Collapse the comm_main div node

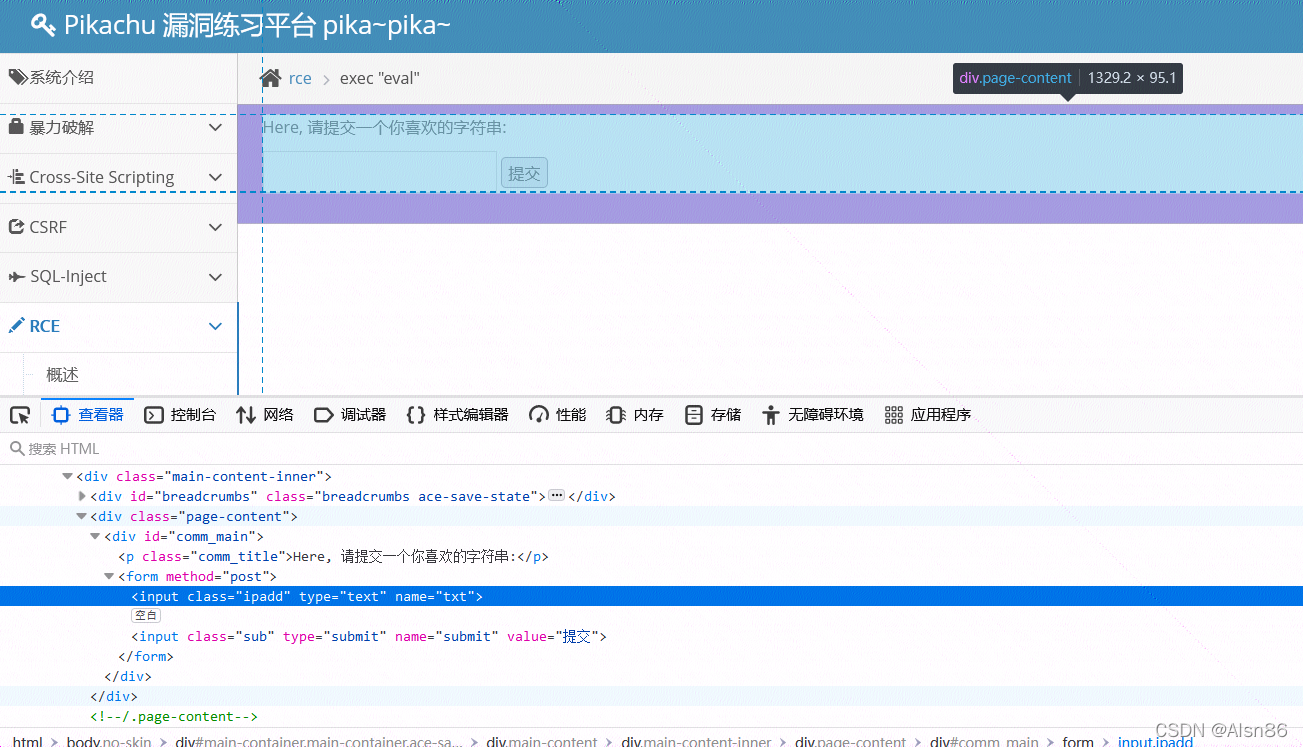95,537
